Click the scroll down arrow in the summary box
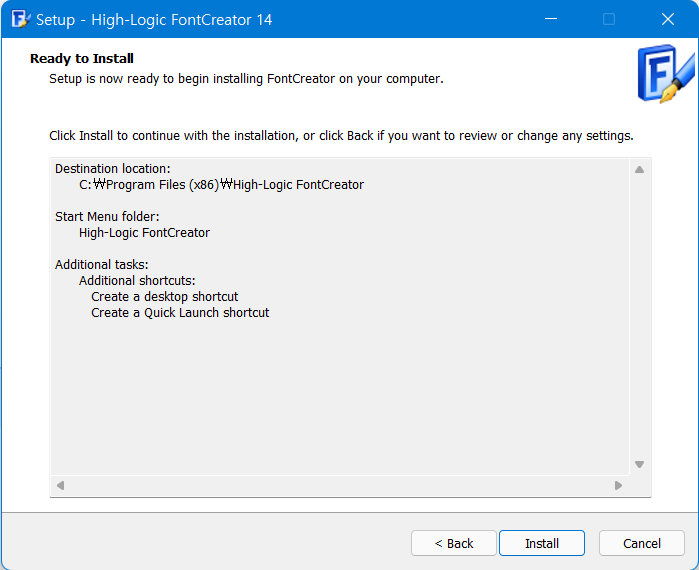The height and width of the screenshot is (570, 699). [x=639, y=464]
